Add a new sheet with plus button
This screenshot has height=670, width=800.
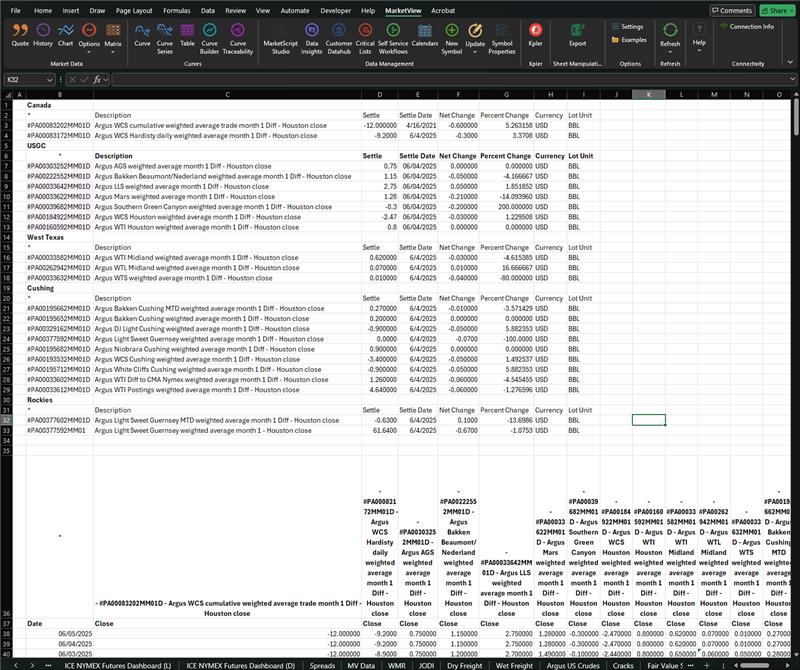point(706,665)
